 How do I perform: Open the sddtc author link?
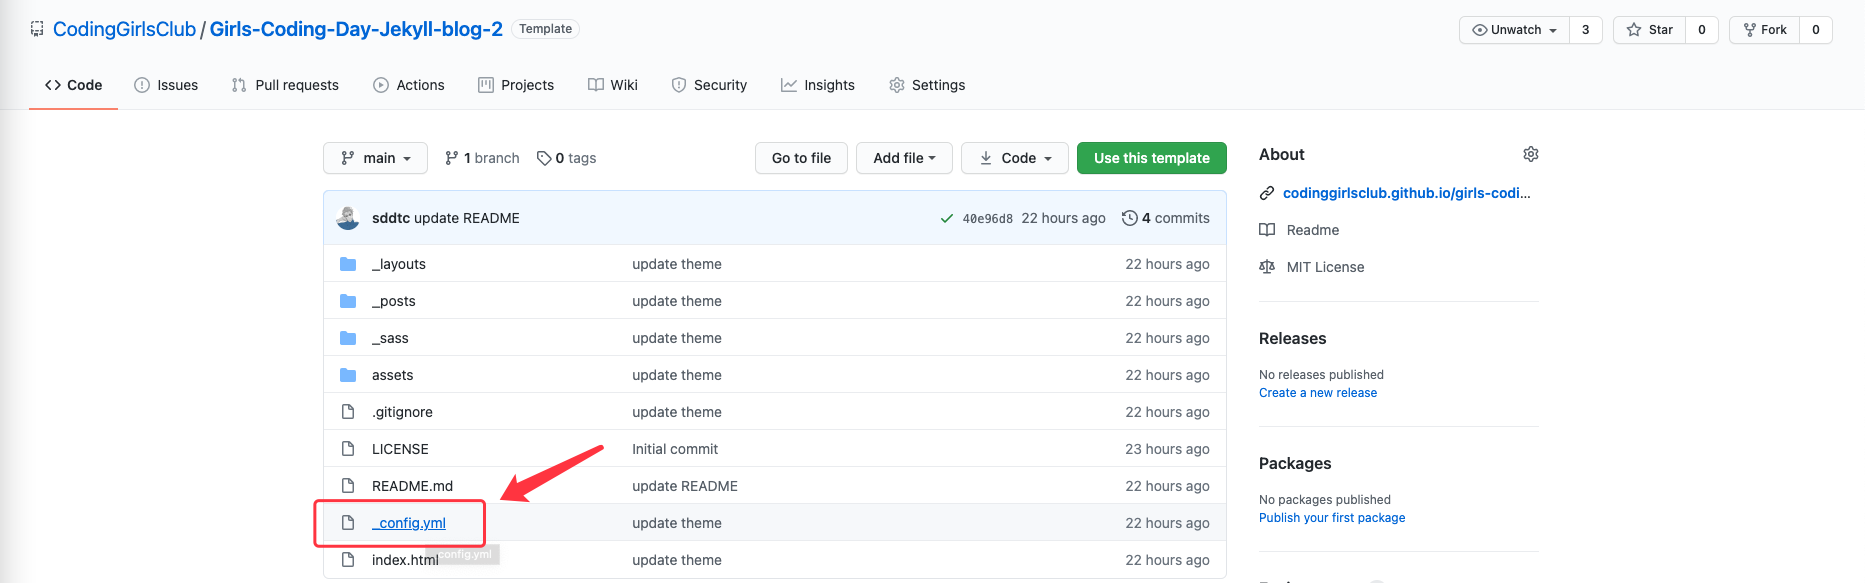pyautogui.click(x=391, y=218)
